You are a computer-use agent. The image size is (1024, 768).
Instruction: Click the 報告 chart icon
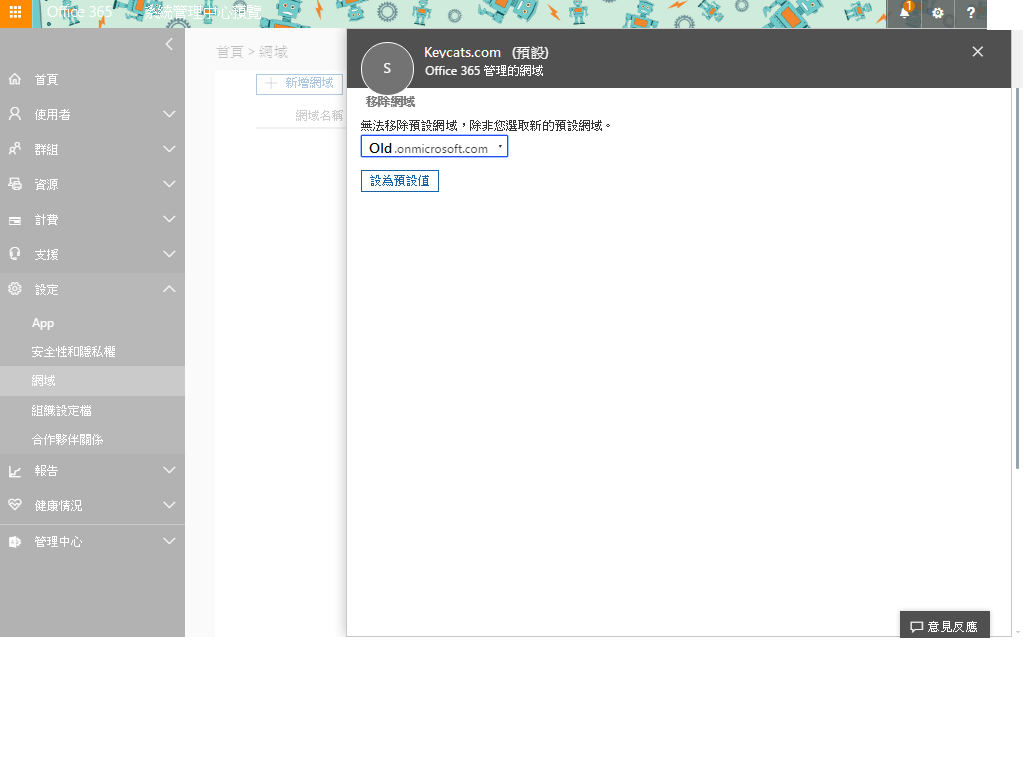click(15, 471)
